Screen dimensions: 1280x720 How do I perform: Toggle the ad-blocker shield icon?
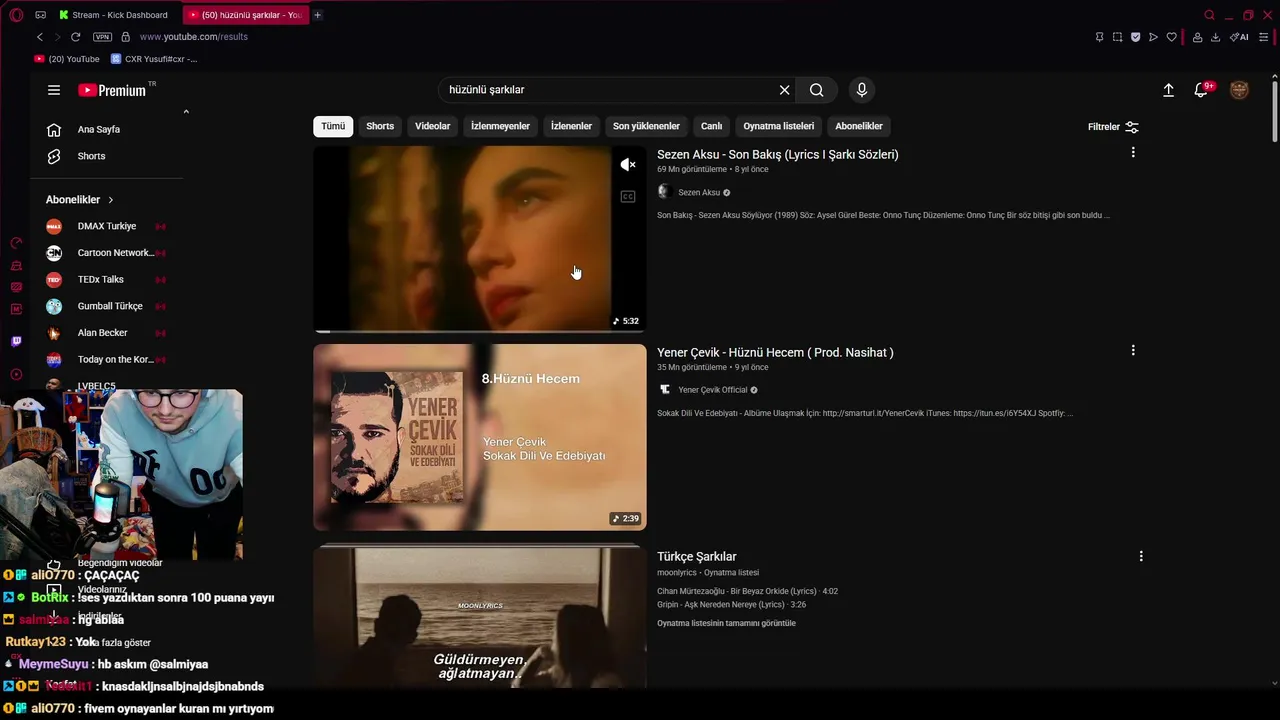tap(1135, 37)
